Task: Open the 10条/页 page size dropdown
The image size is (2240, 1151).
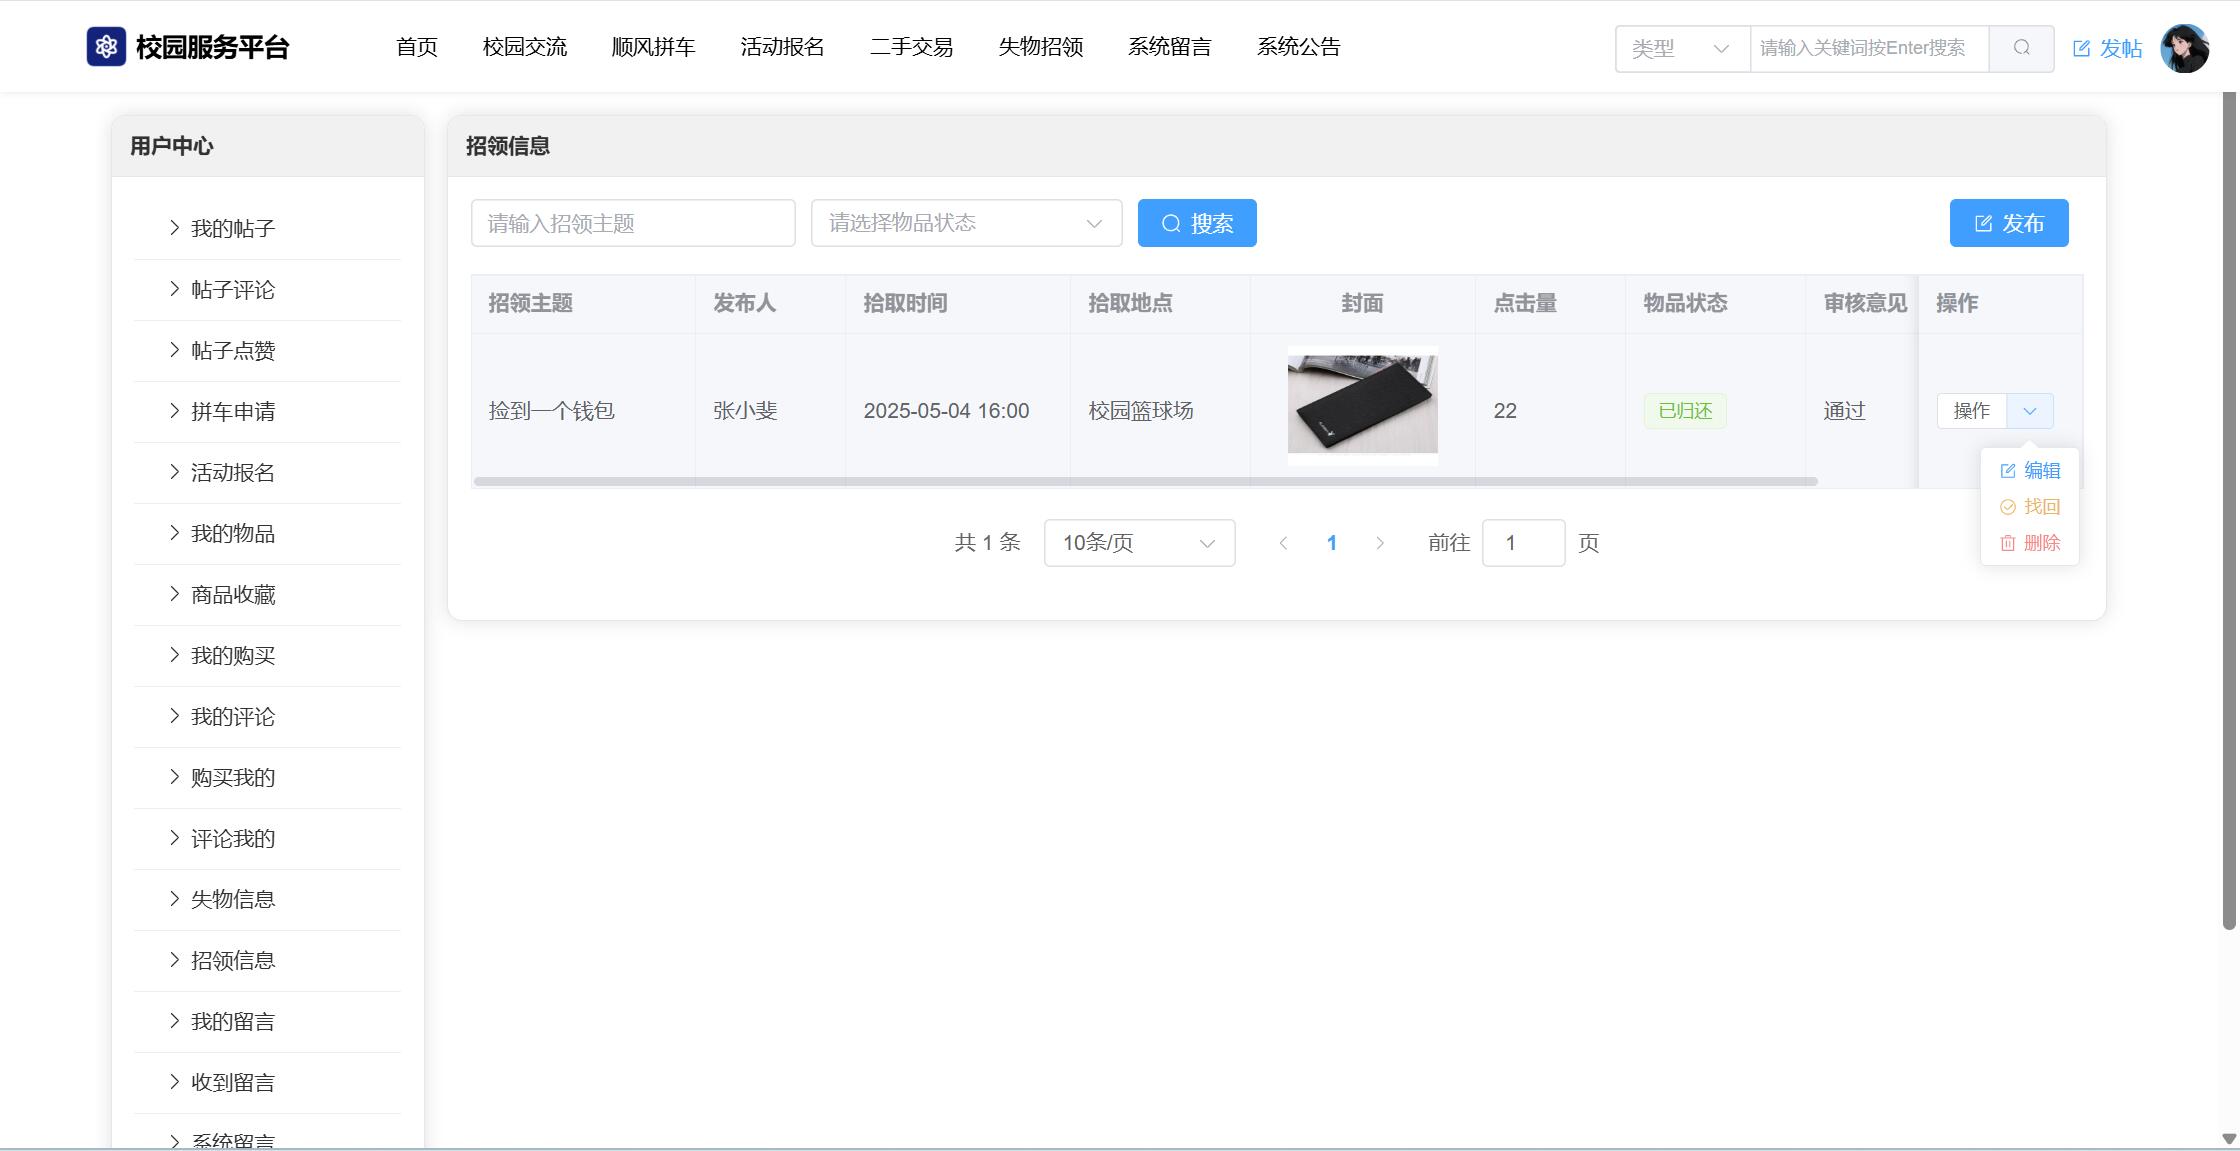Action: click(x=1139, y=543)
